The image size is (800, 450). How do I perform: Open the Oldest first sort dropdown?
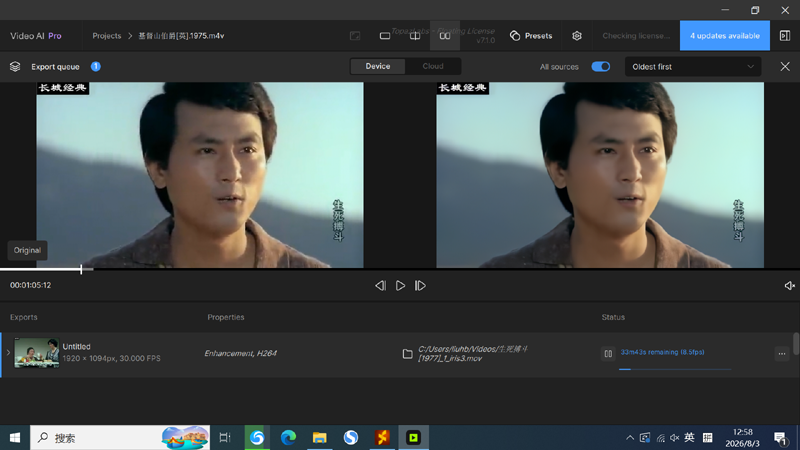693,66
